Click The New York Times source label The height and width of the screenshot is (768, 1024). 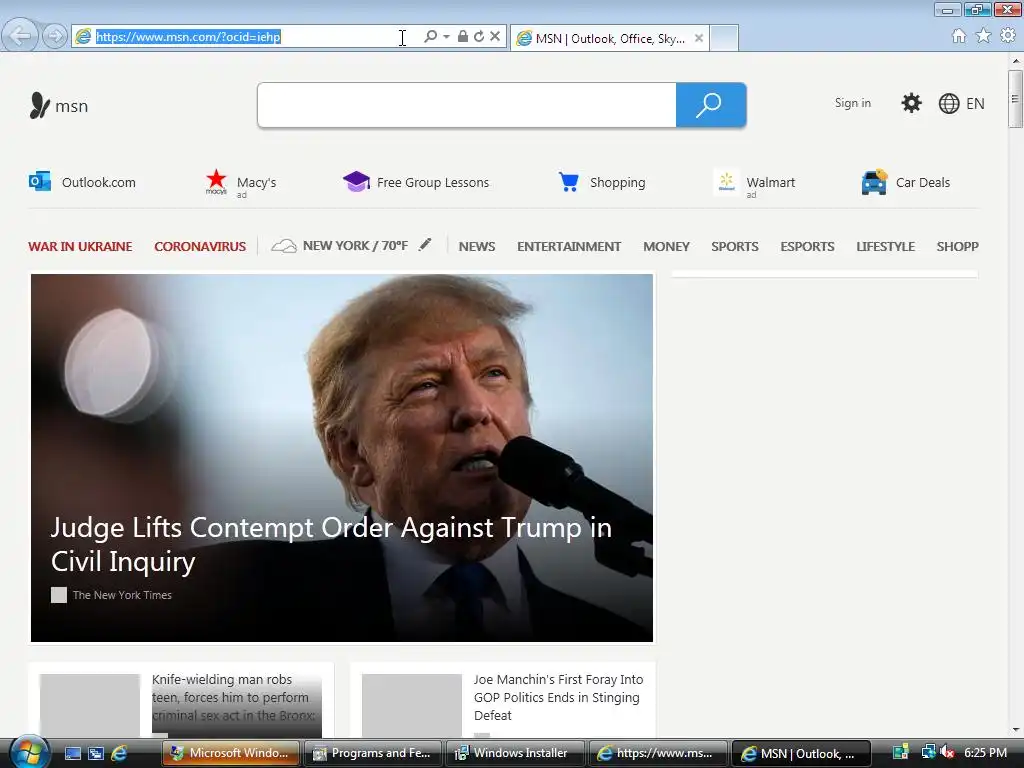tap(122, 595)
